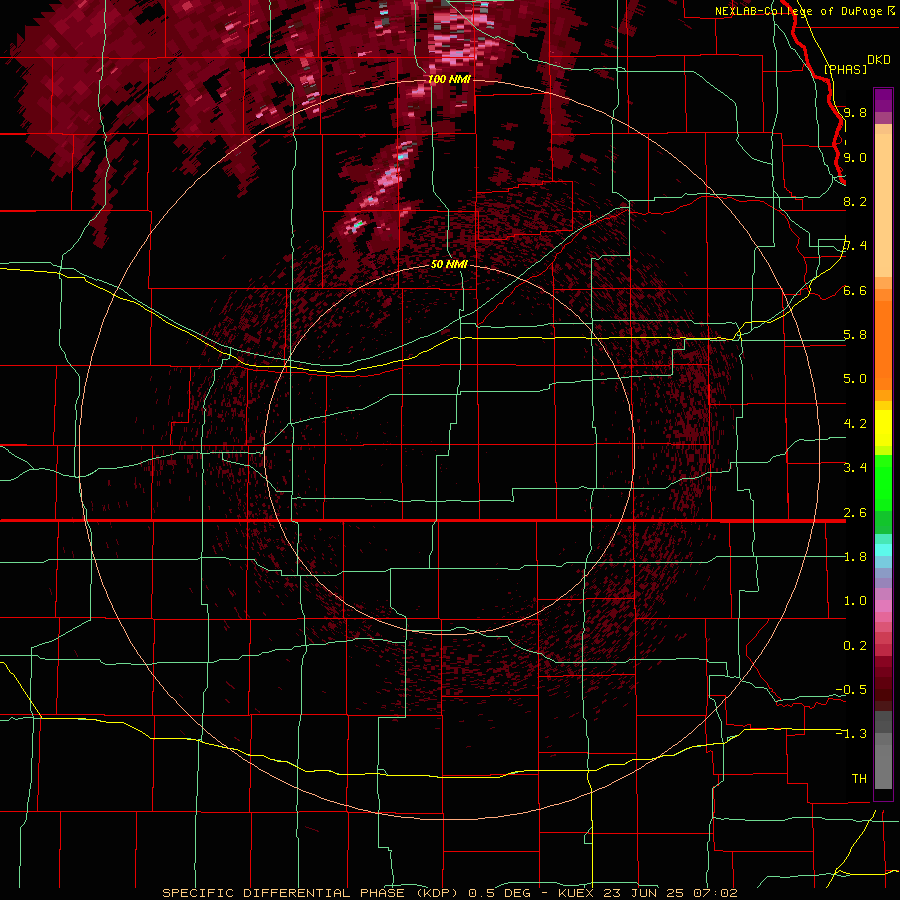Click the peach segment of the color bar
The image size is (900, 900).
click(x=883, y=207)
